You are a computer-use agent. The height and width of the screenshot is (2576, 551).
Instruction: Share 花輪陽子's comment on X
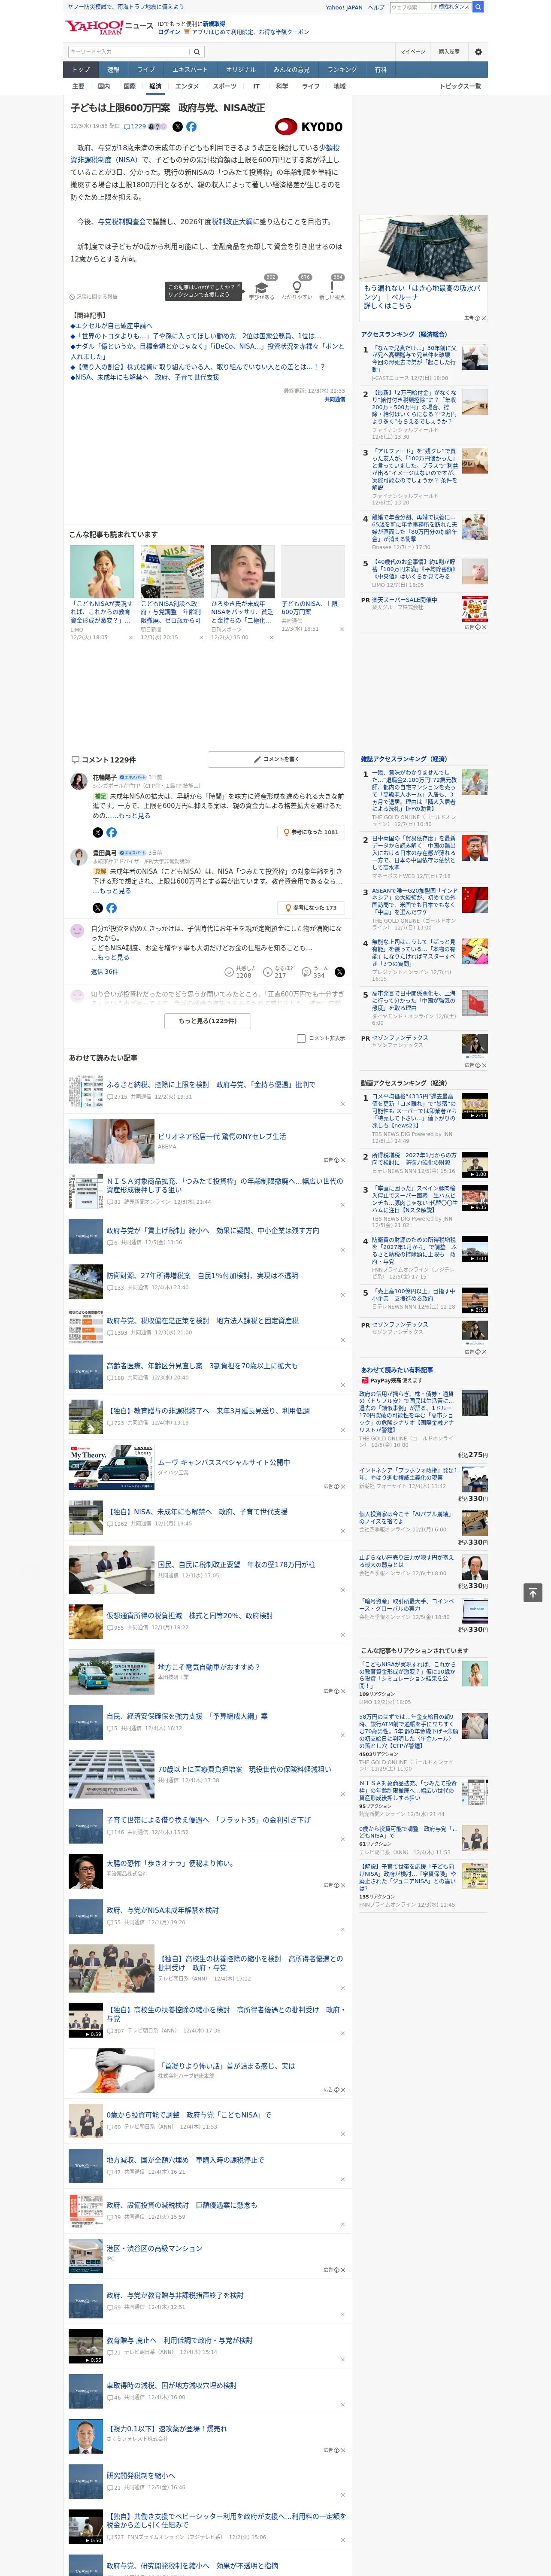[98, 832]
